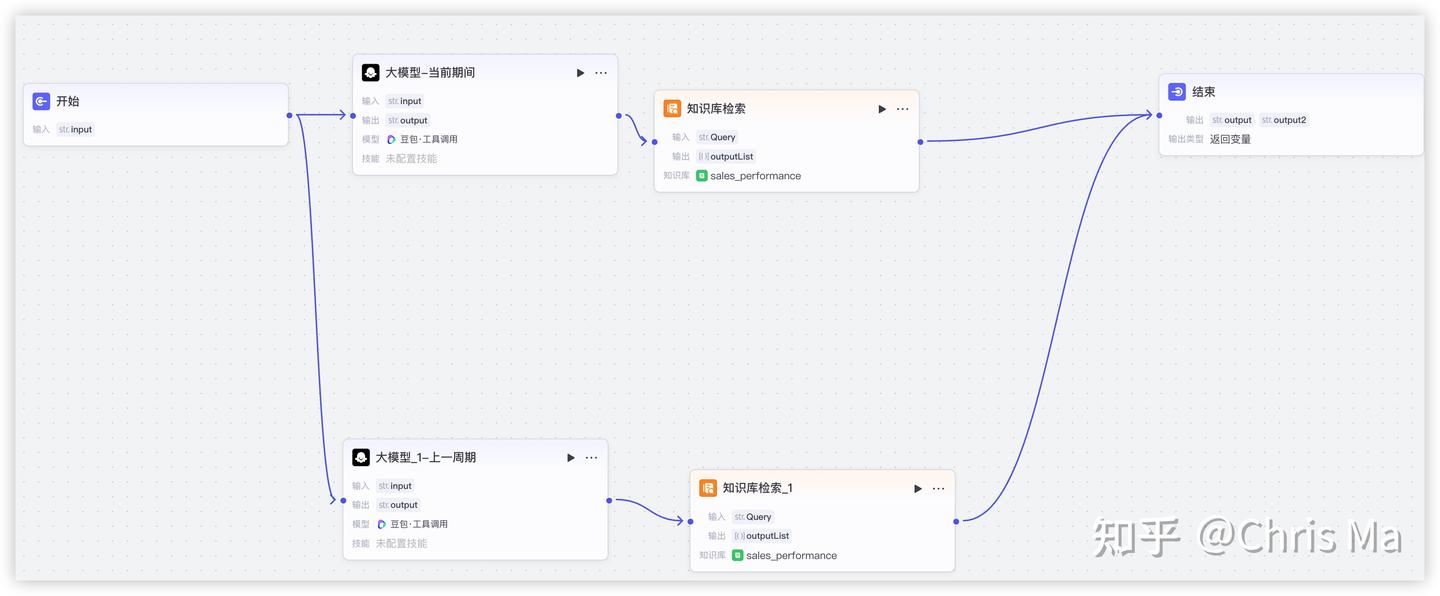
Task: Click the str input tag on 开始 node
Action: click(x=75, y=129)
